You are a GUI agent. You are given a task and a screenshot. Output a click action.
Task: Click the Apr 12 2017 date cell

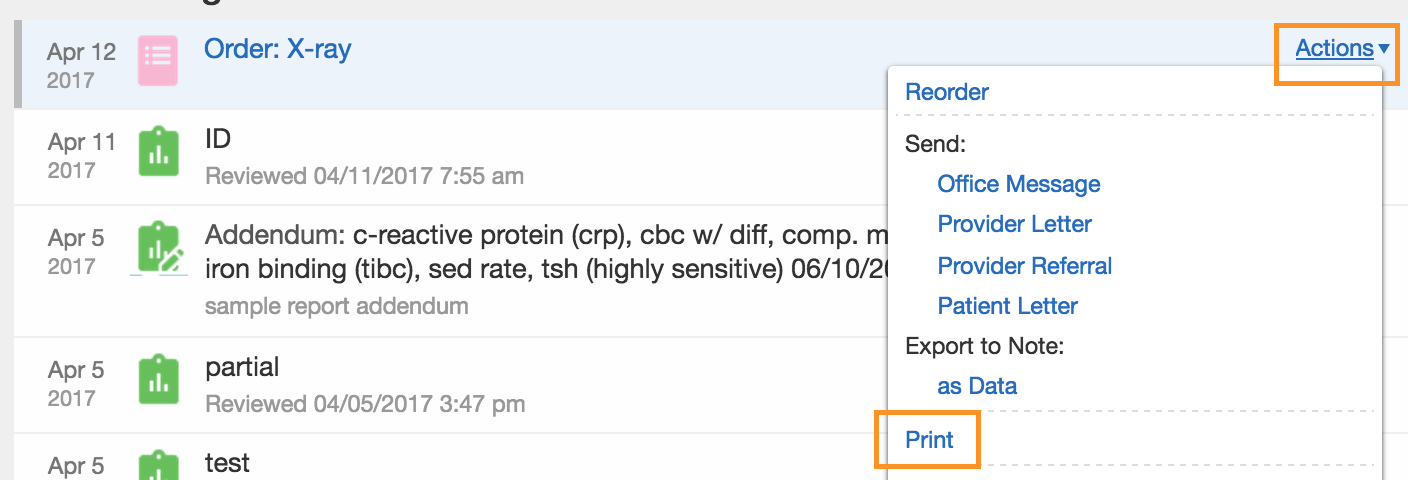(82, 65)
